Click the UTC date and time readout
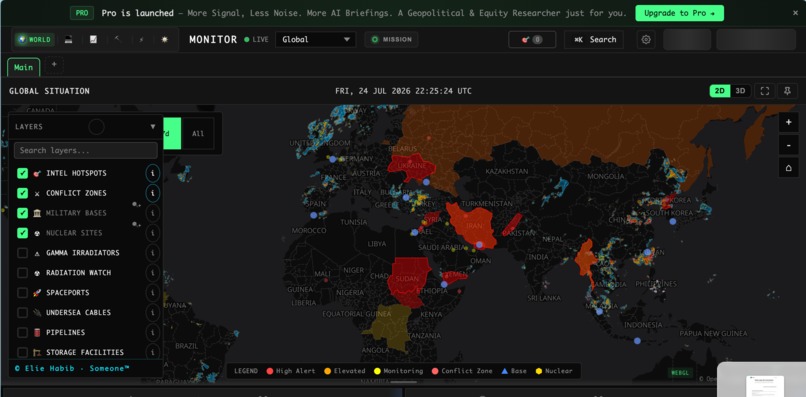 pos(404,91)
